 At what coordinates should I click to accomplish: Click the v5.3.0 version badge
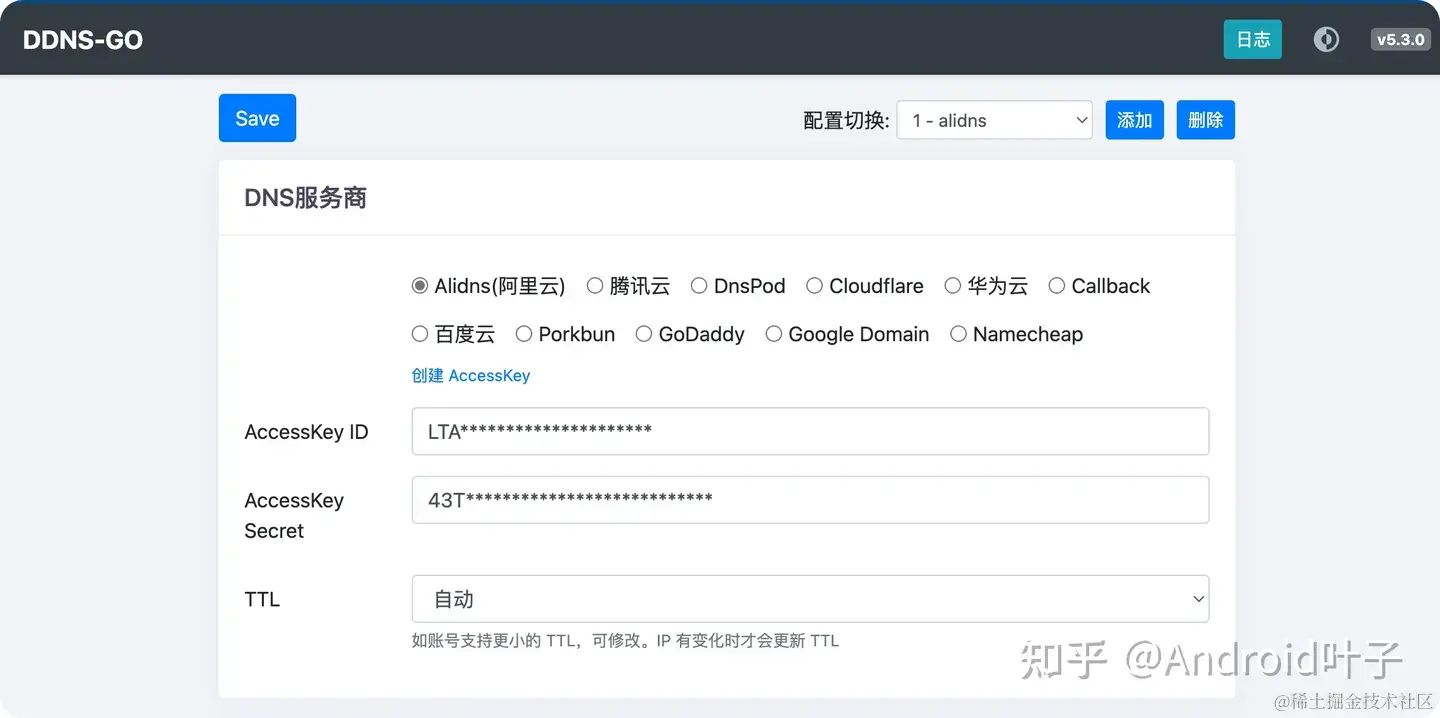tap(1400, 40)
